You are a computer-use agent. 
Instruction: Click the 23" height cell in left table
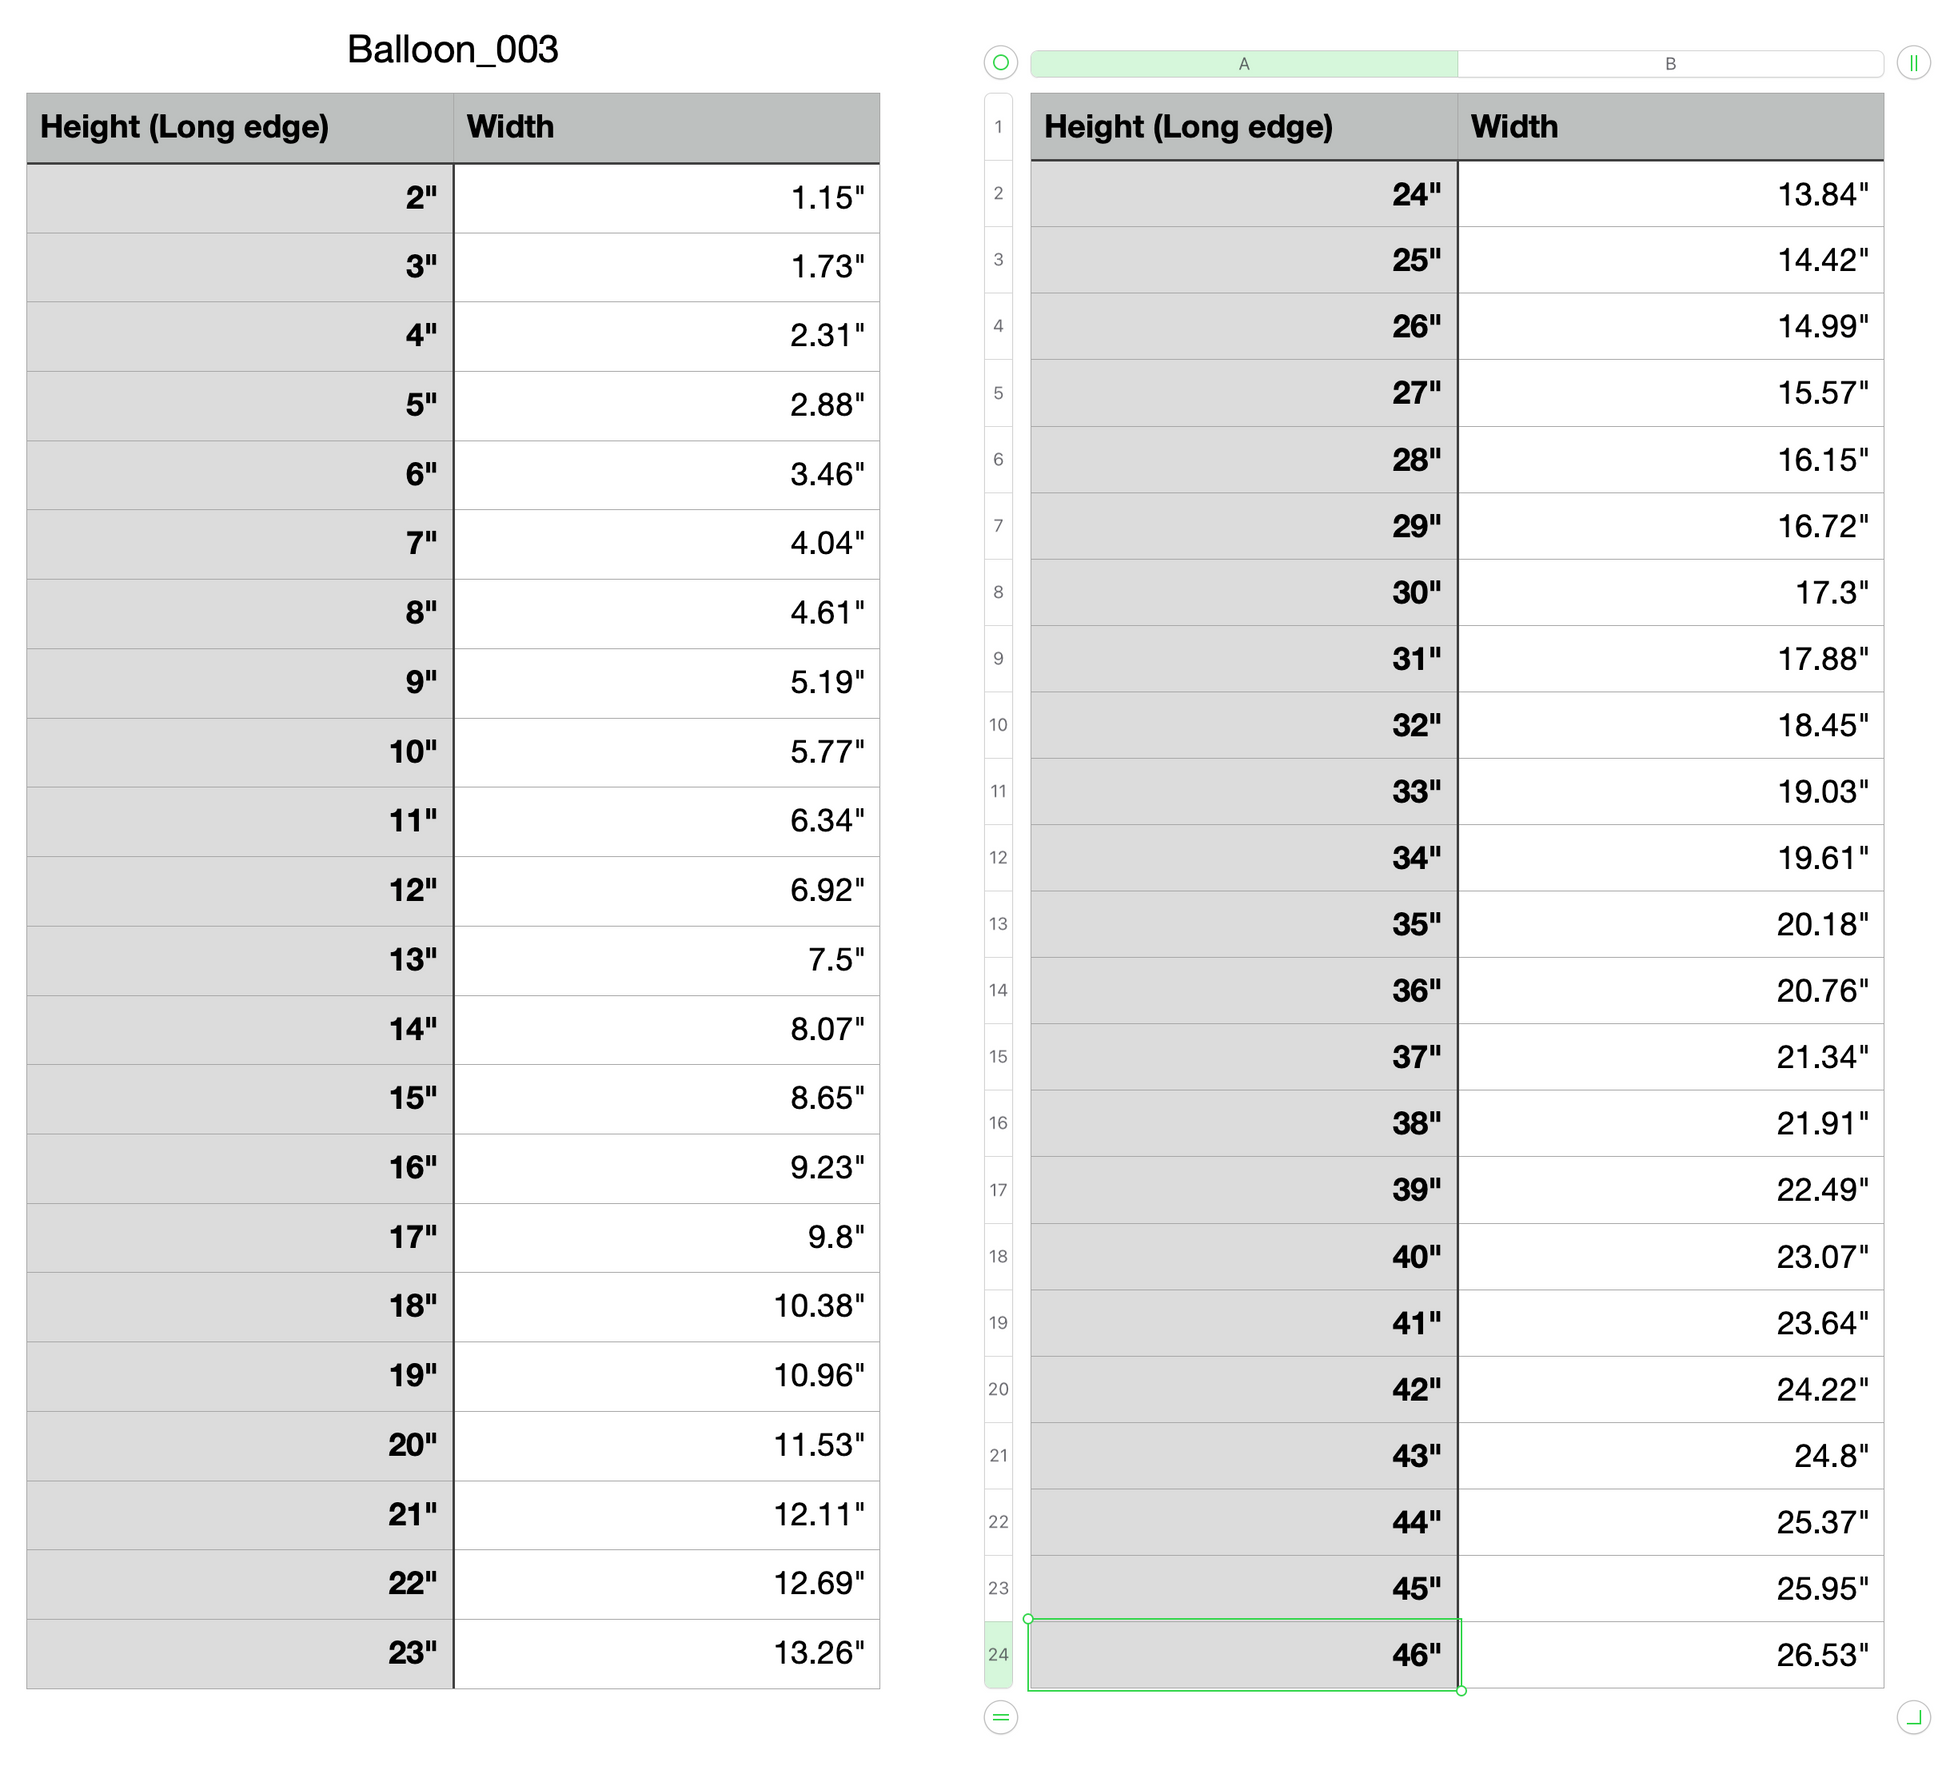click(239, 1653)
